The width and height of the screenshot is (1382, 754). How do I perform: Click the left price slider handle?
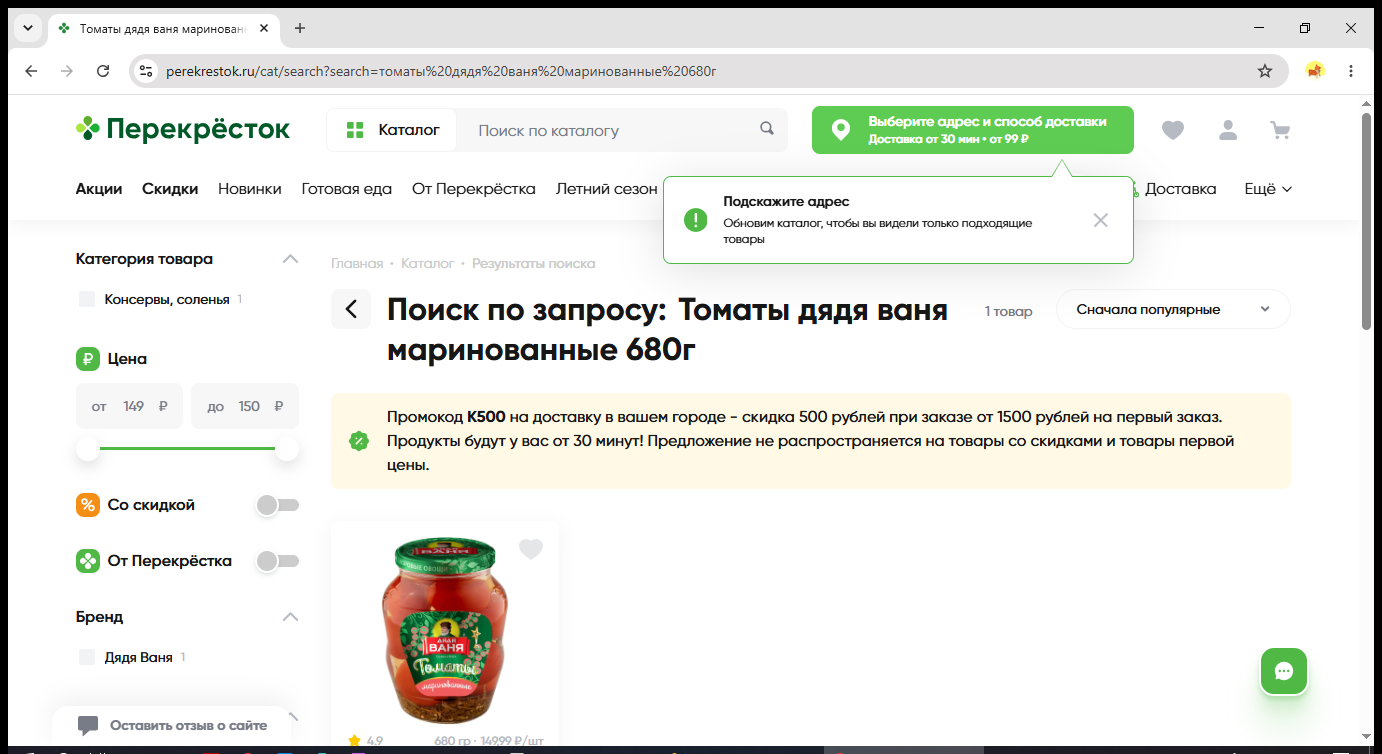(x=88, y=449)
